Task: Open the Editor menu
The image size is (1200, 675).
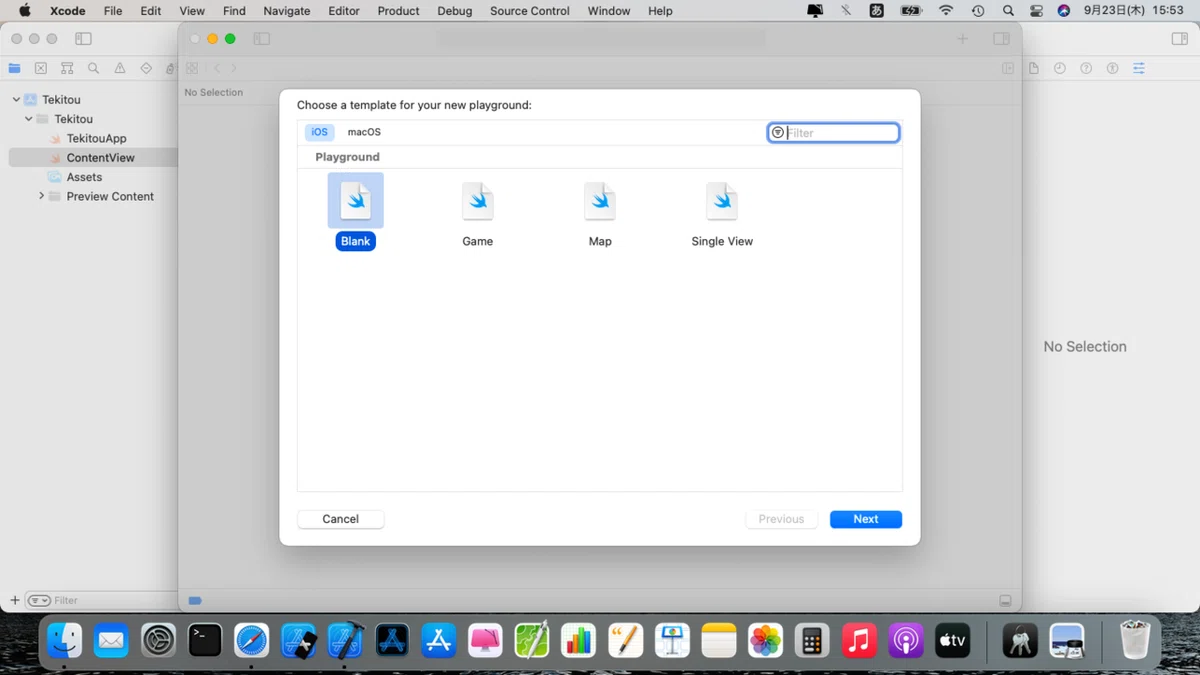Action: pos(344,11)
